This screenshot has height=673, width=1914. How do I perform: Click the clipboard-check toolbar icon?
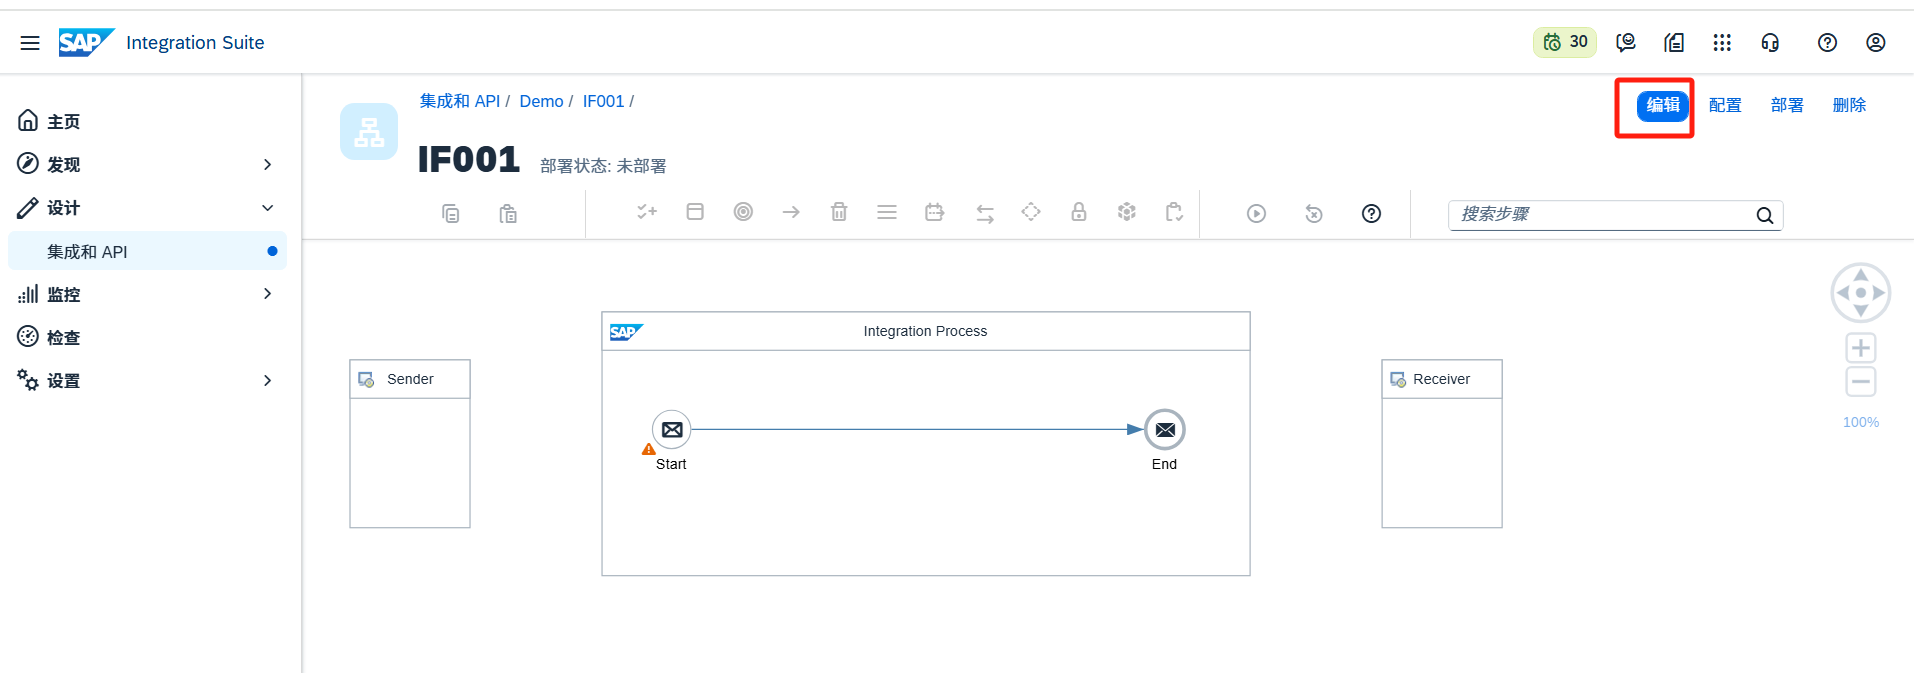tap(1175, 212)
